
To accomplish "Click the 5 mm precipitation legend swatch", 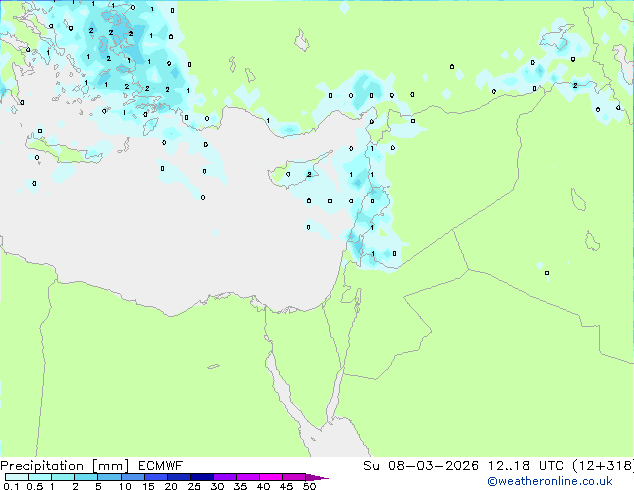I will [109, 477].
